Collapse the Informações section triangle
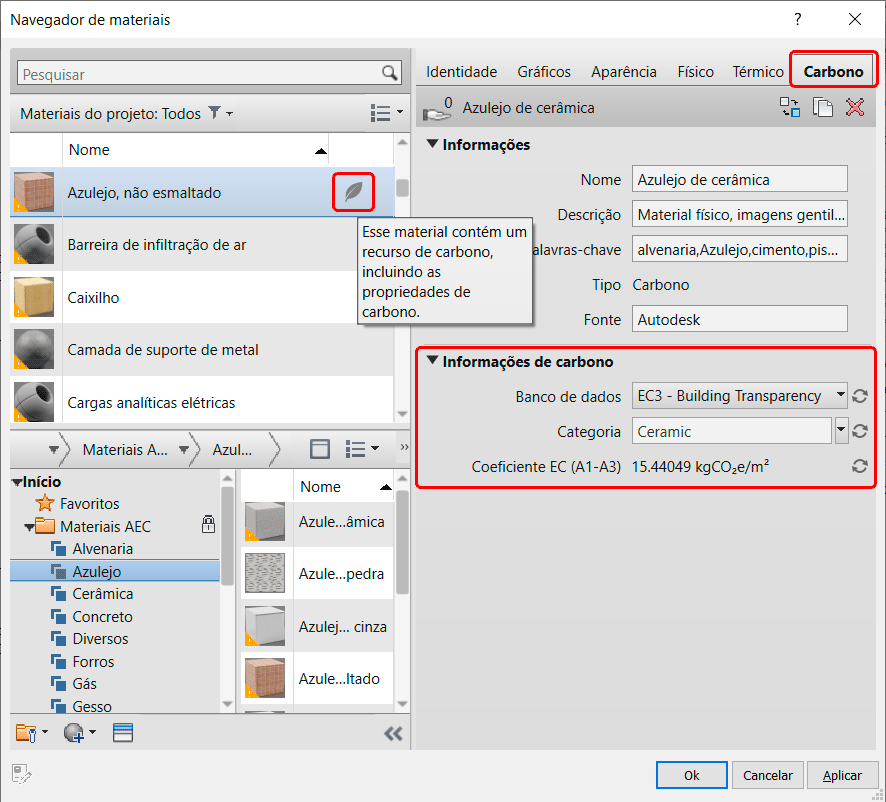The height and width of the screenshot is (802, 886). coord(430,145)
